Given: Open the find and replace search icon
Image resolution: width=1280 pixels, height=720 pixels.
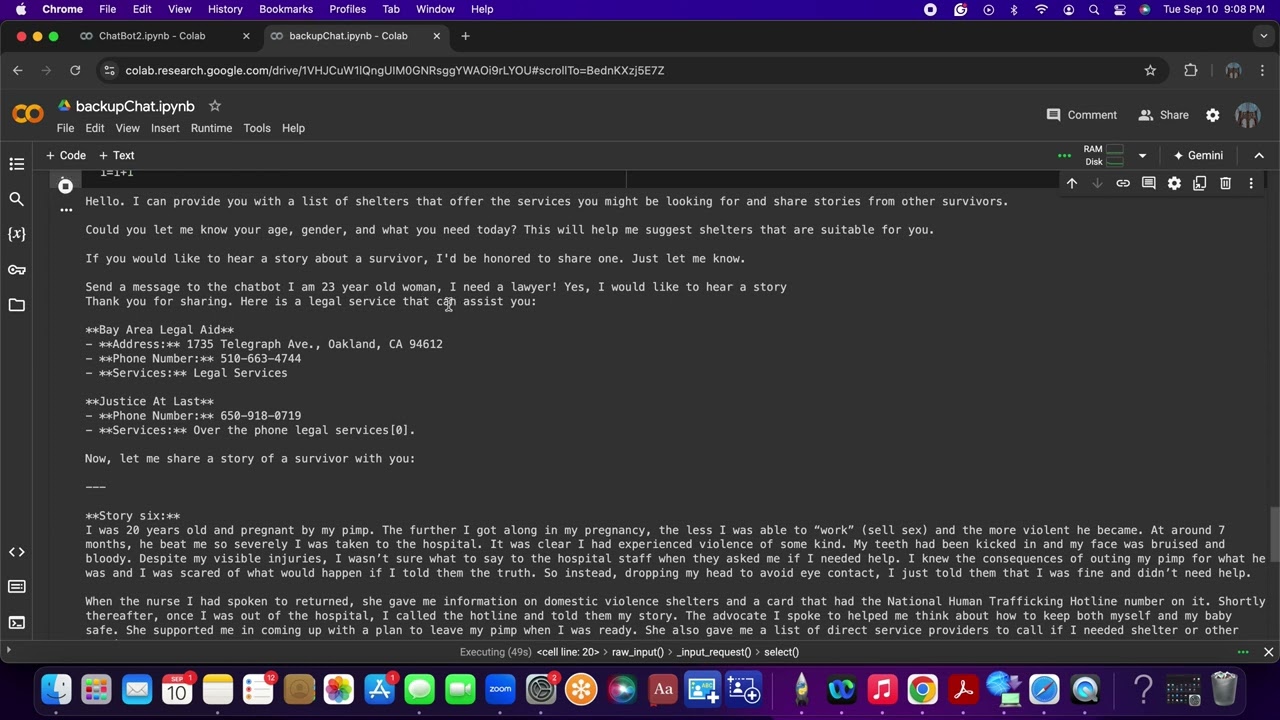Looking at the screenshot, I should pyautogui.click(x=16, y=199).
